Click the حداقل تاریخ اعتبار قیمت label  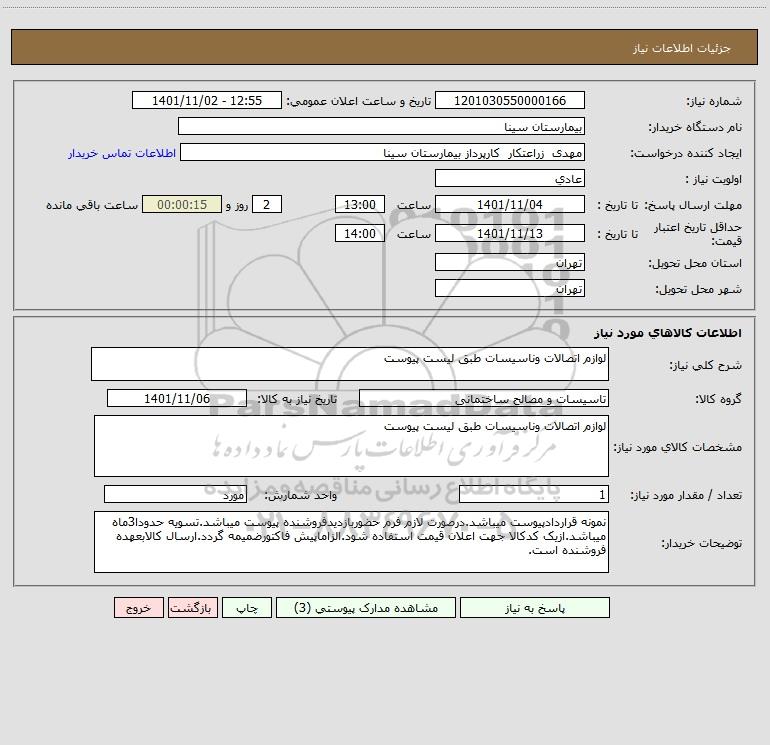click(x=698, y=234)
